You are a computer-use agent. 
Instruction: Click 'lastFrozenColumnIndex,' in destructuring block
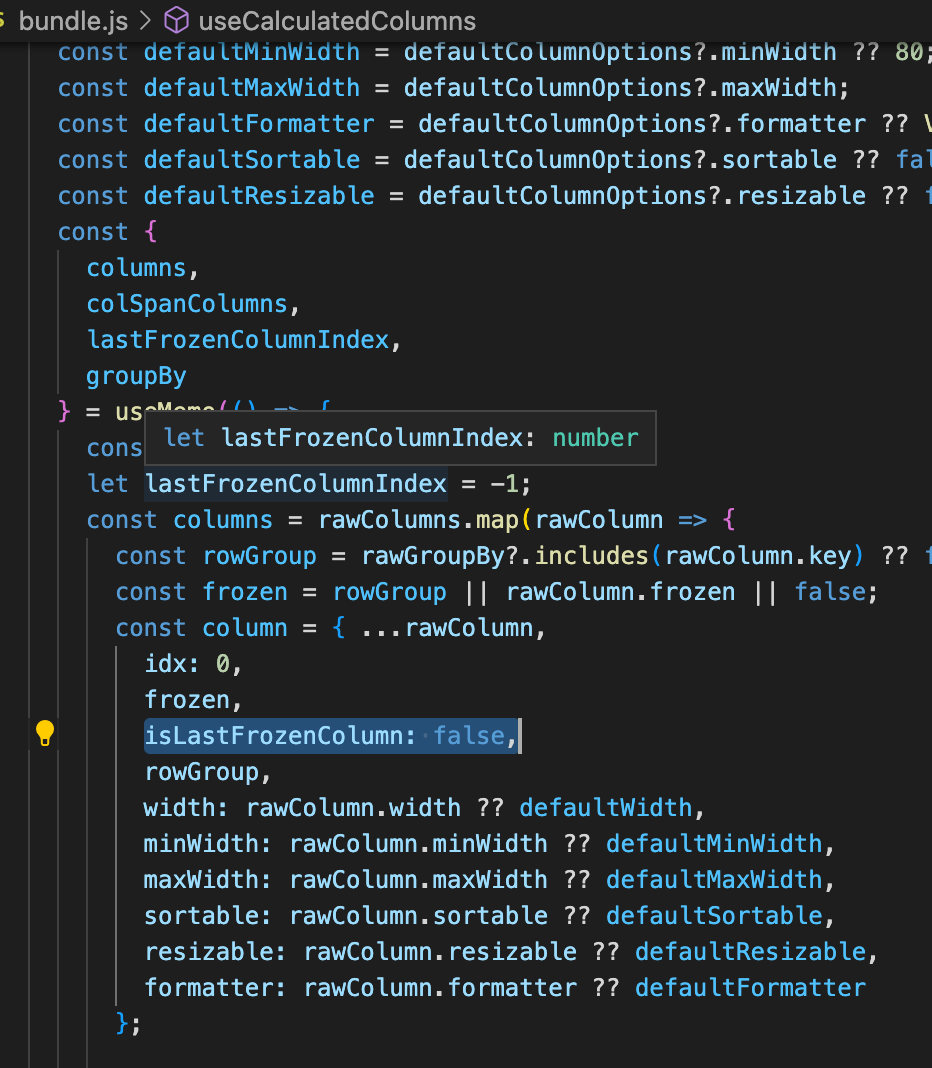tap(244, 340)
